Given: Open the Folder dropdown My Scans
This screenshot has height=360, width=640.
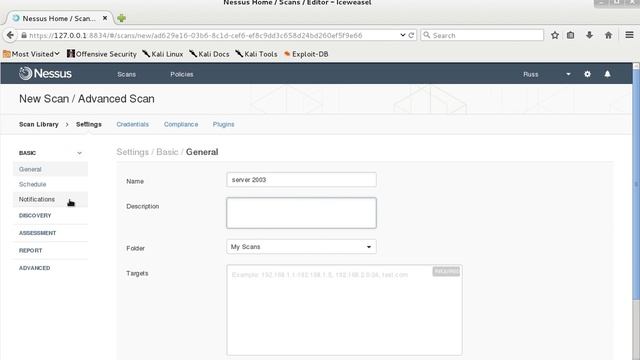Looking at the screenshot, I should coord(301,247).
